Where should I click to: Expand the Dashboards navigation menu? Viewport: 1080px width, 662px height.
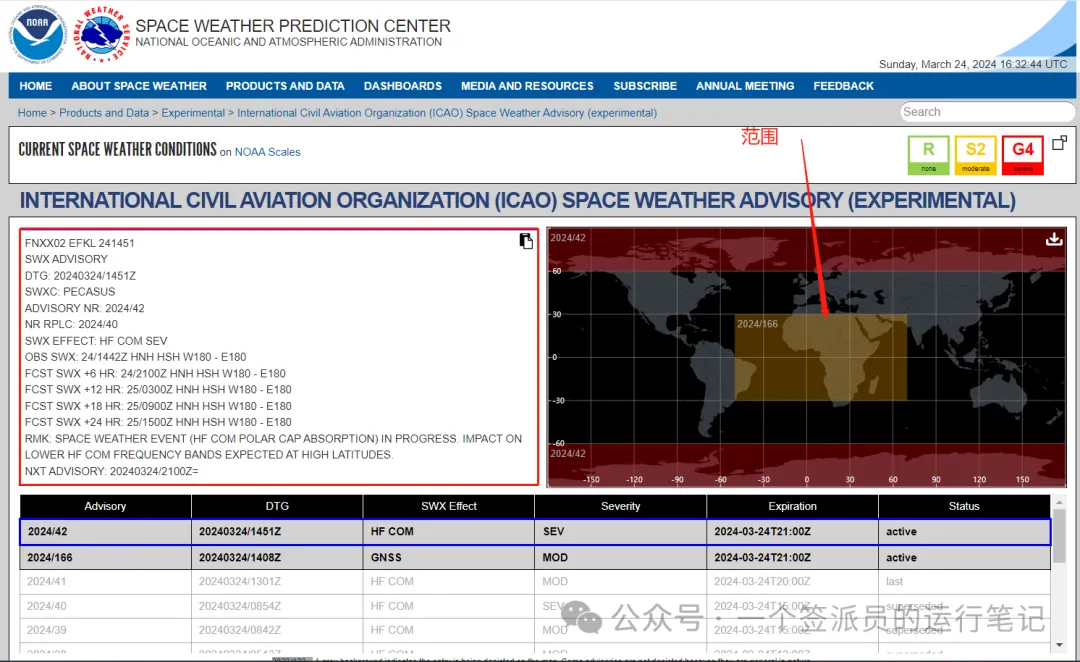[403, 86]
